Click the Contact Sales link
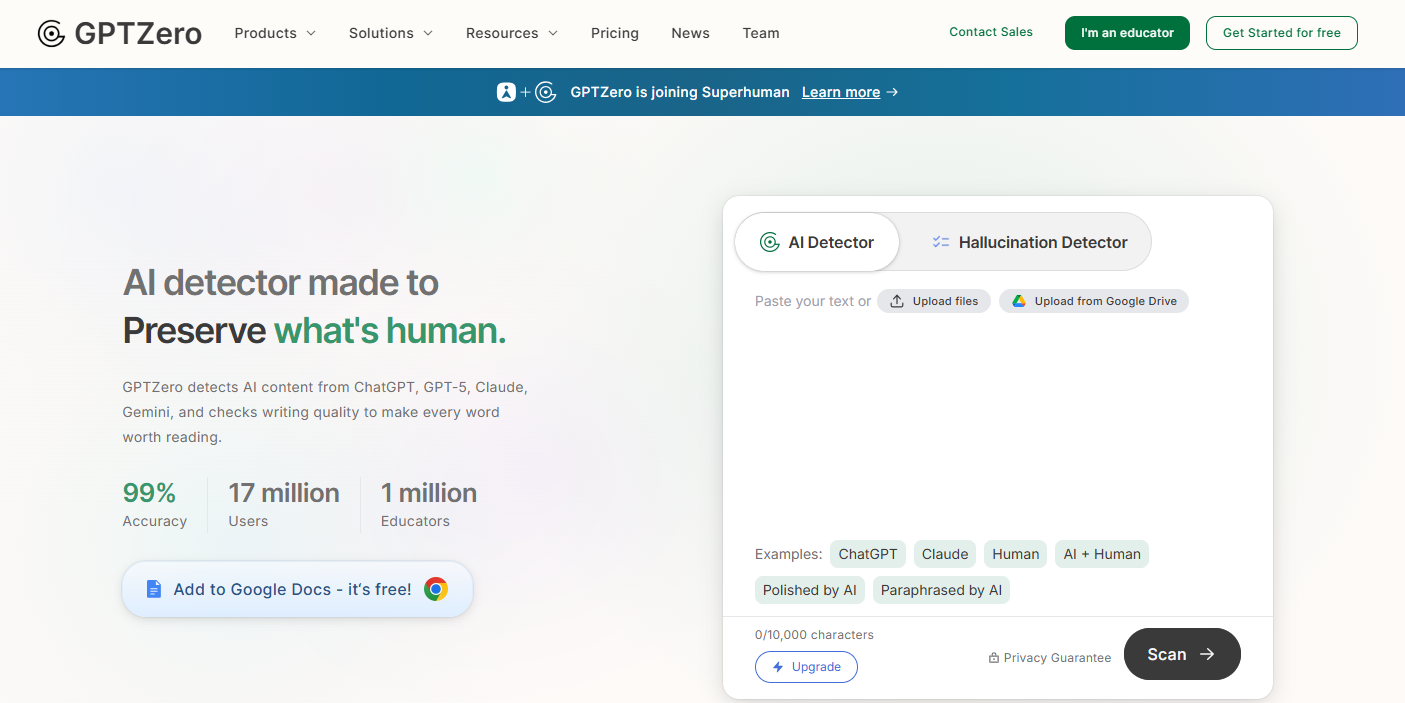 [x=991, y=32]
